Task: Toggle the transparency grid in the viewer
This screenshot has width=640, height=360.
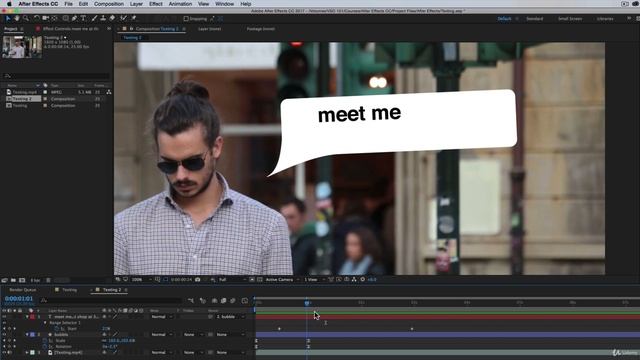Action: (260, 280)
